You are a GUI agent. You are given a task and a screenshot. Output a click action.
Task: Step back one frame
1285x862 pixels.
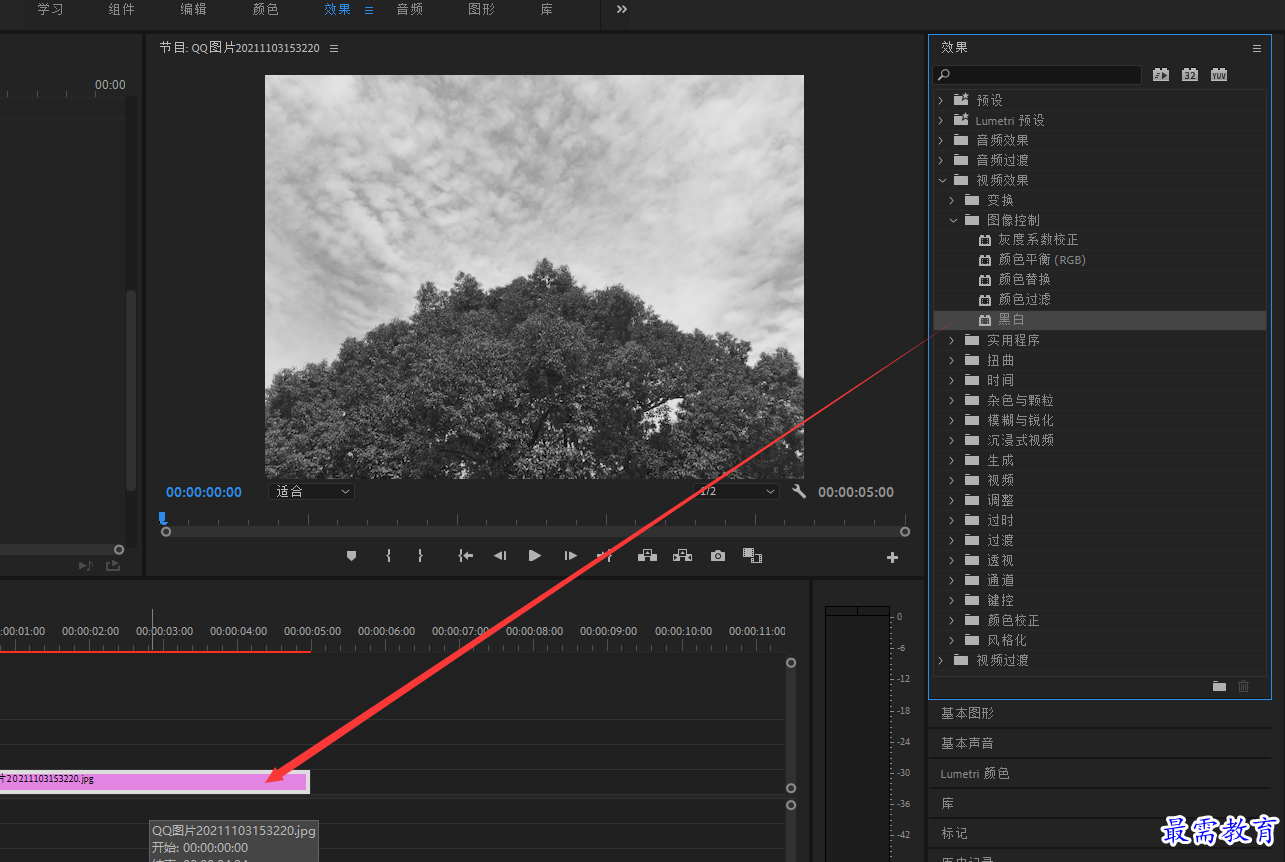click(x=500, y=556)
